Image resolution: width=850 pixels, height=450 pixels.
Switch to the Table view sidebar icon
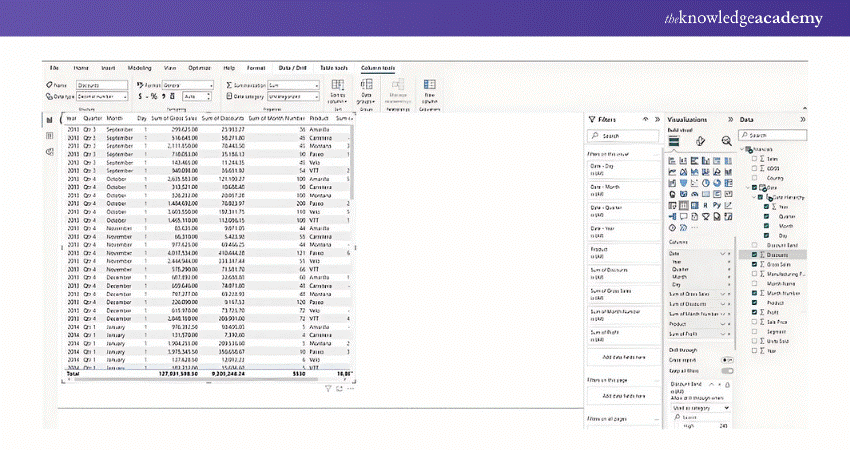click(50, 135)
